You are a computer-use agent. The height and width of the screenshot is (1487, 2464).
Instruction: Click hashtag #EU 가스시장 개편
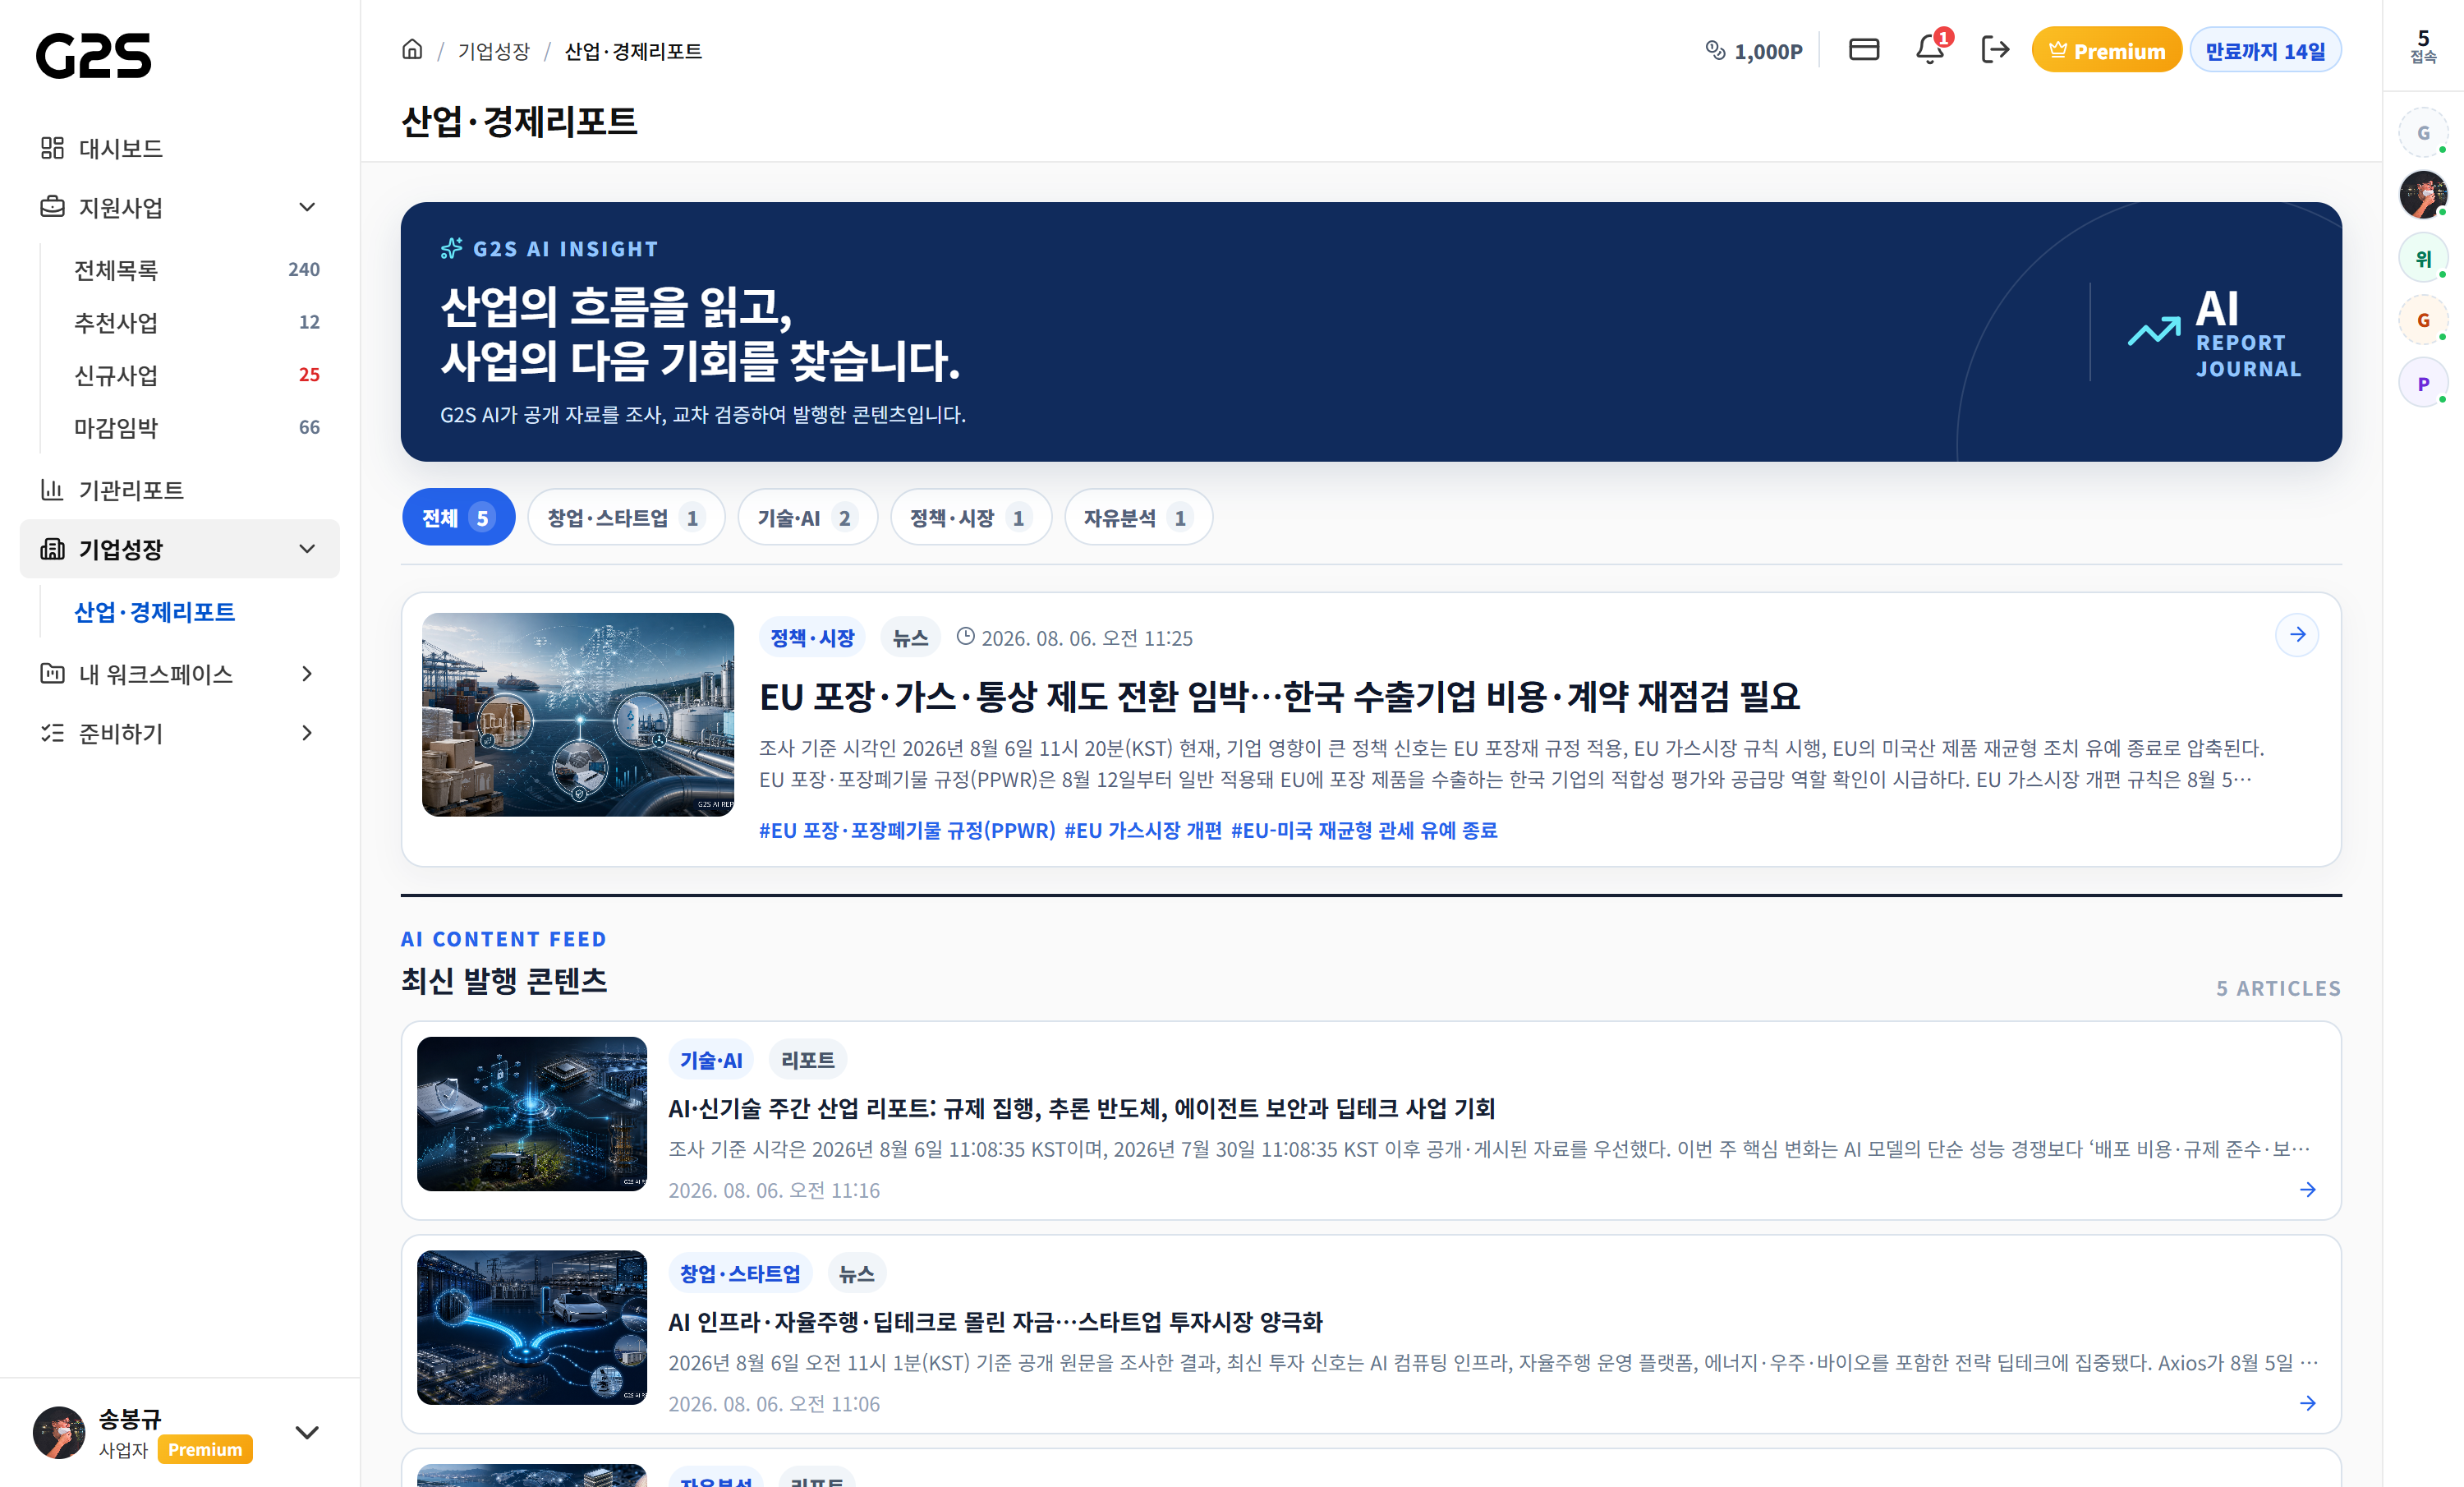1143,830
